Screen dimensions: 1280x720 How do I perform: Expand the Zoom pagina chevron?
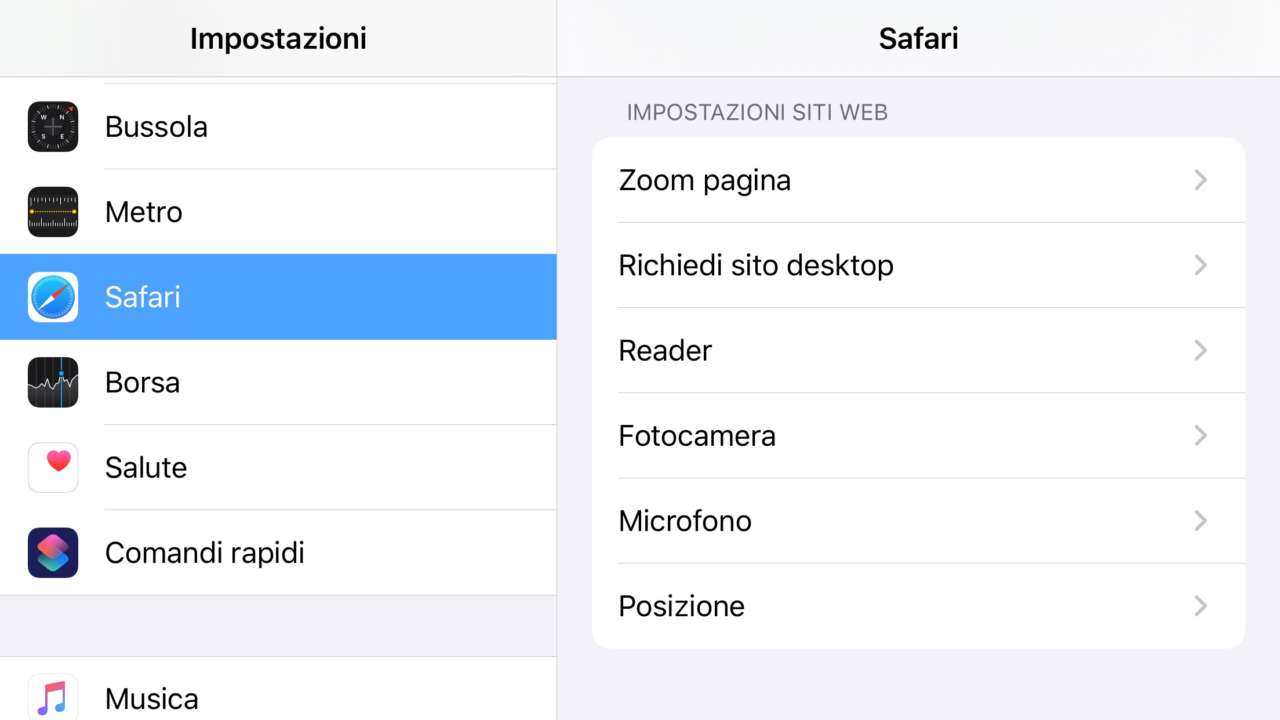tap(1201, 180)
